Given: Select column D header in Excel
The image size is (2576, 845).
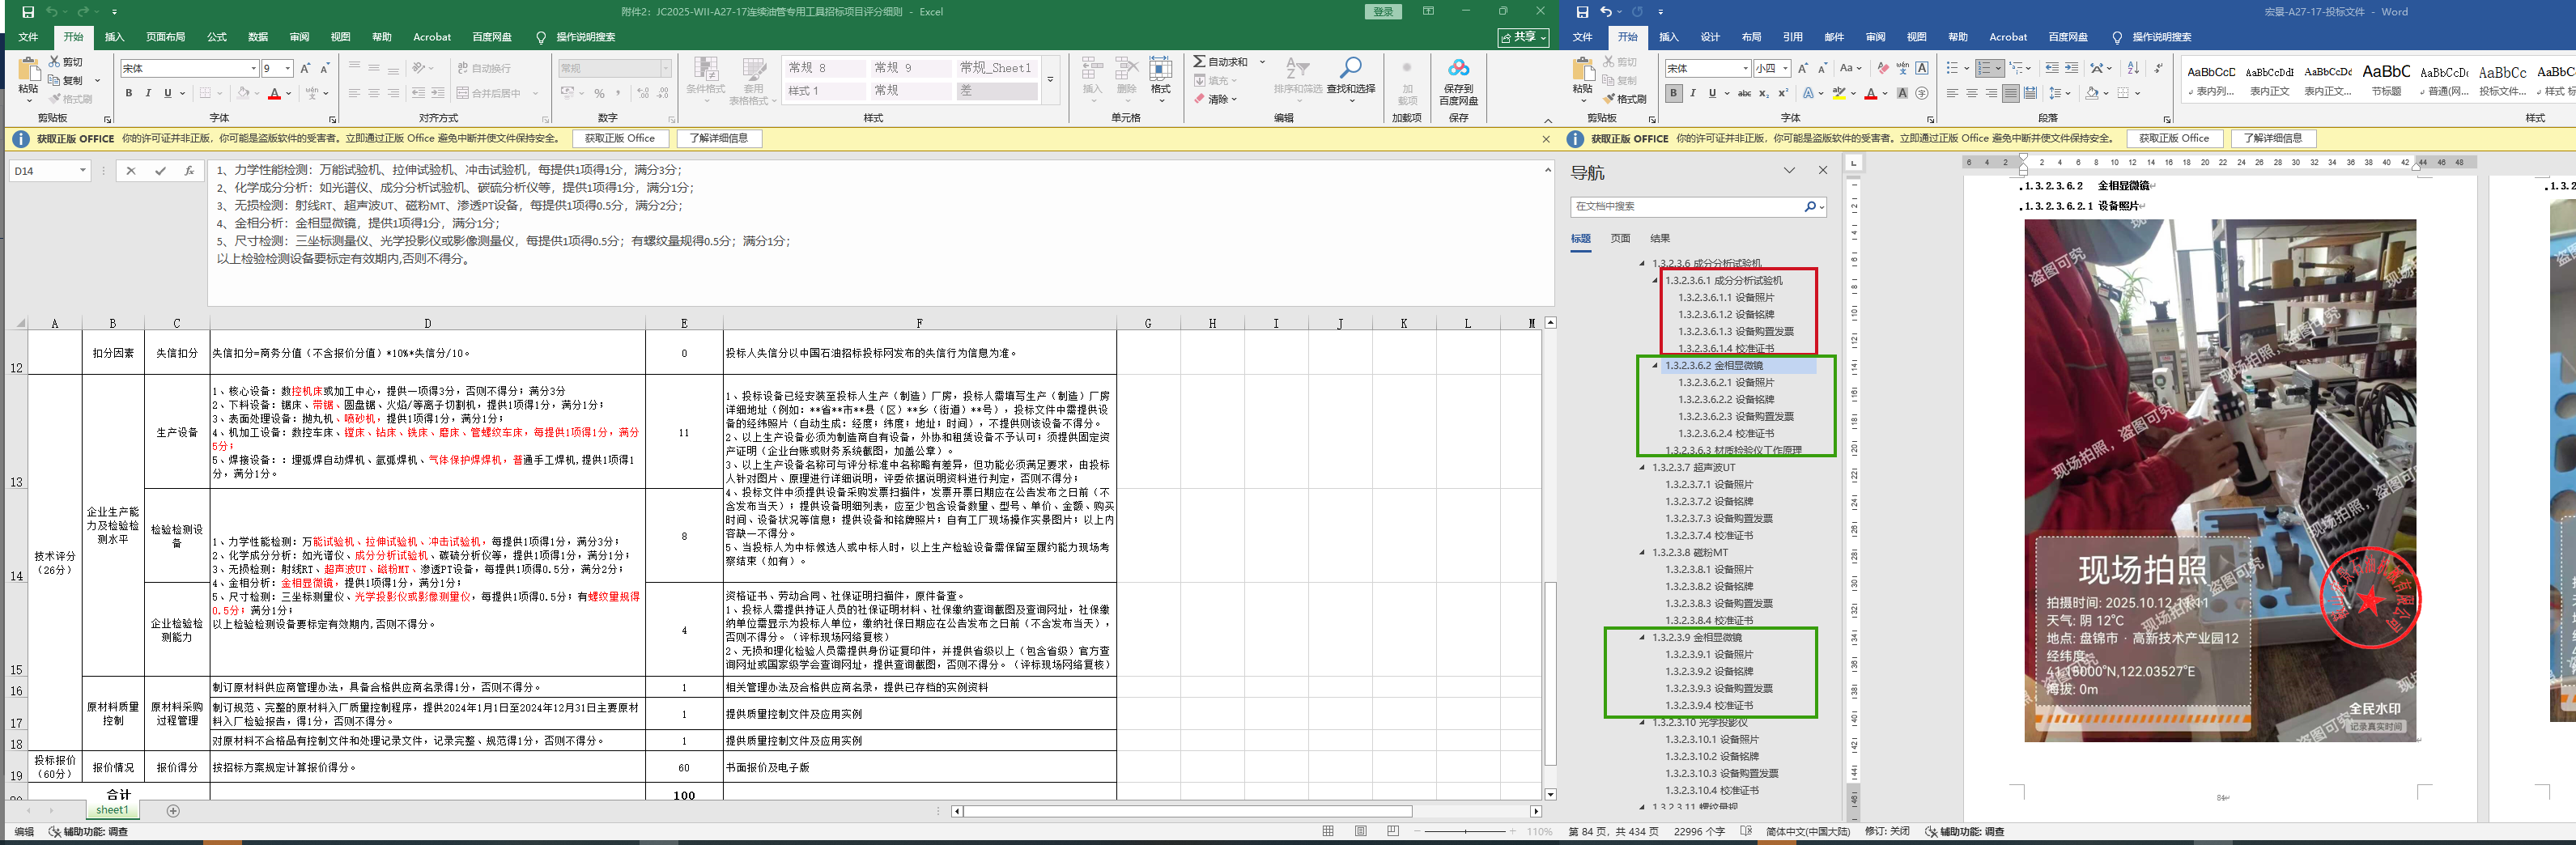Looking at the screenshot, I should click(x=427, y=323).
